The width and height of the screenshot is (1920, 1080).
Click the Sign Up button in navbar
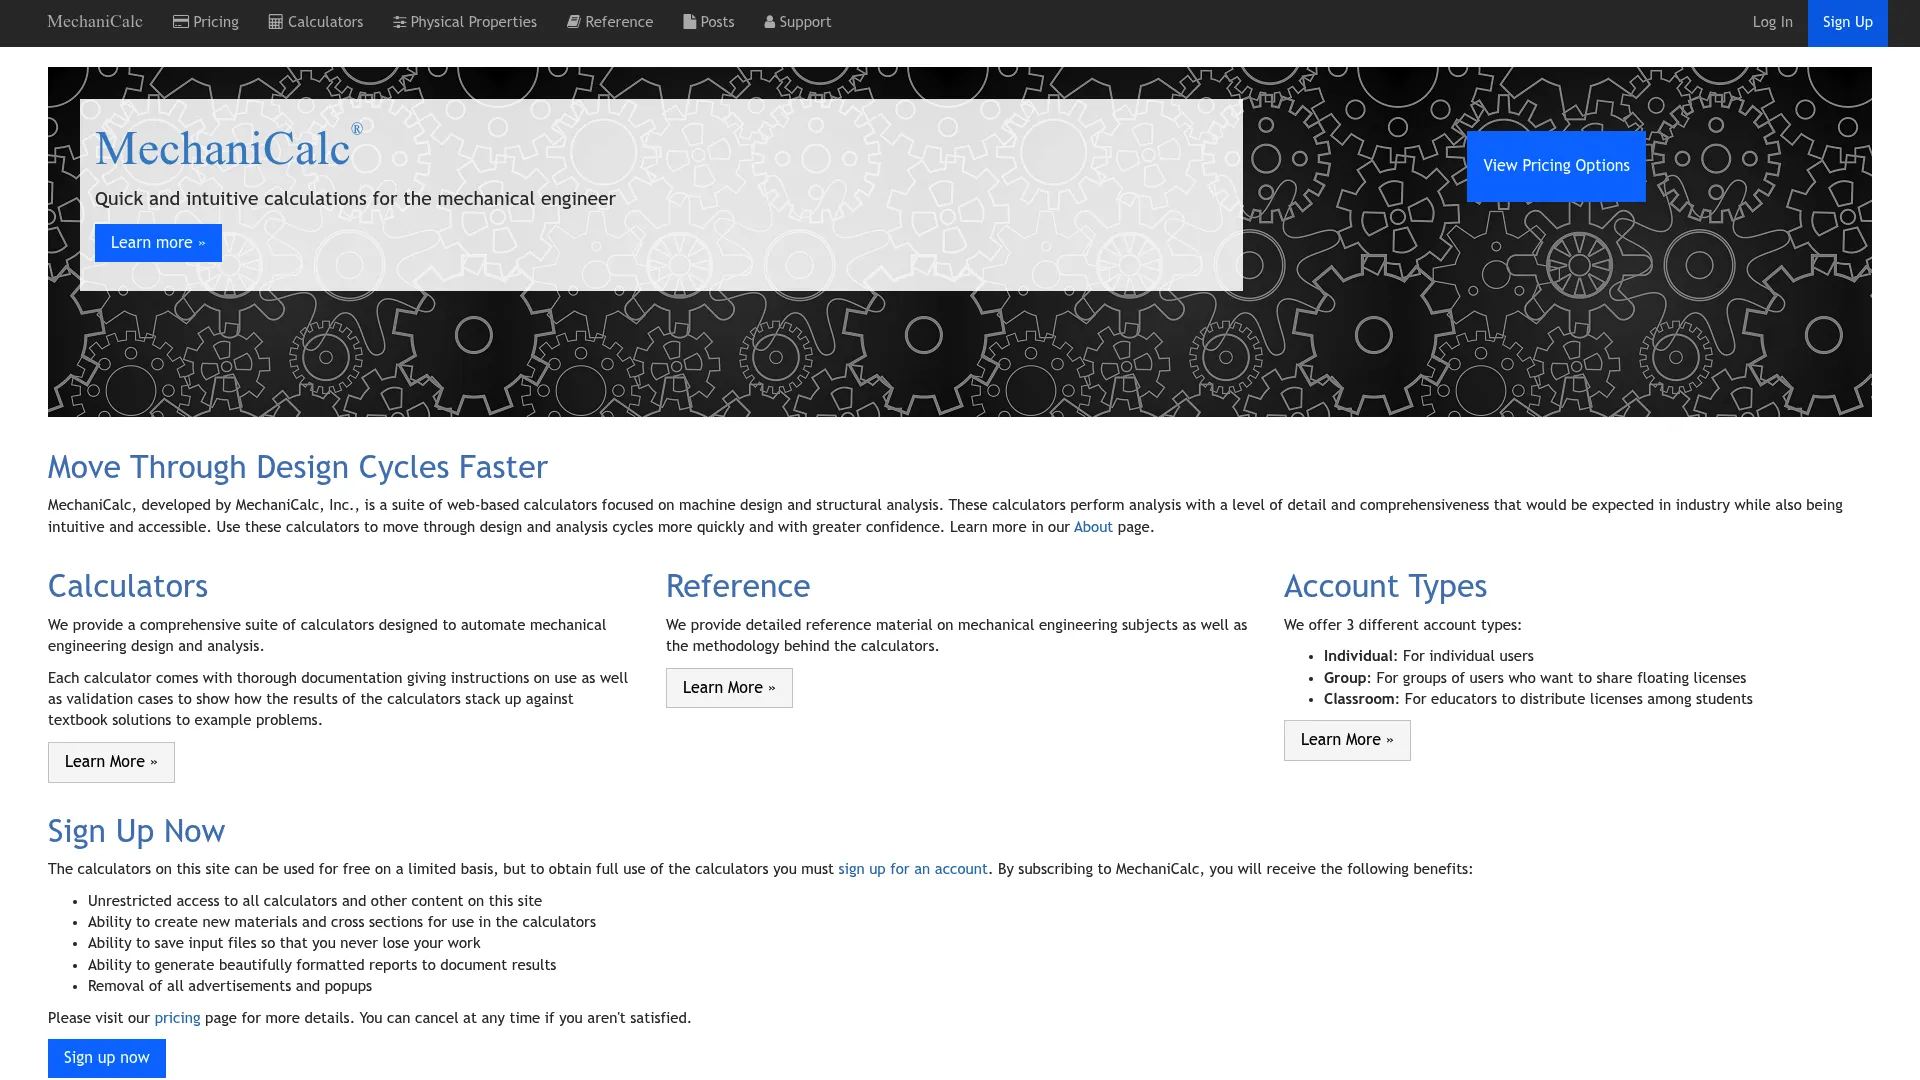tap(1847, 22)
